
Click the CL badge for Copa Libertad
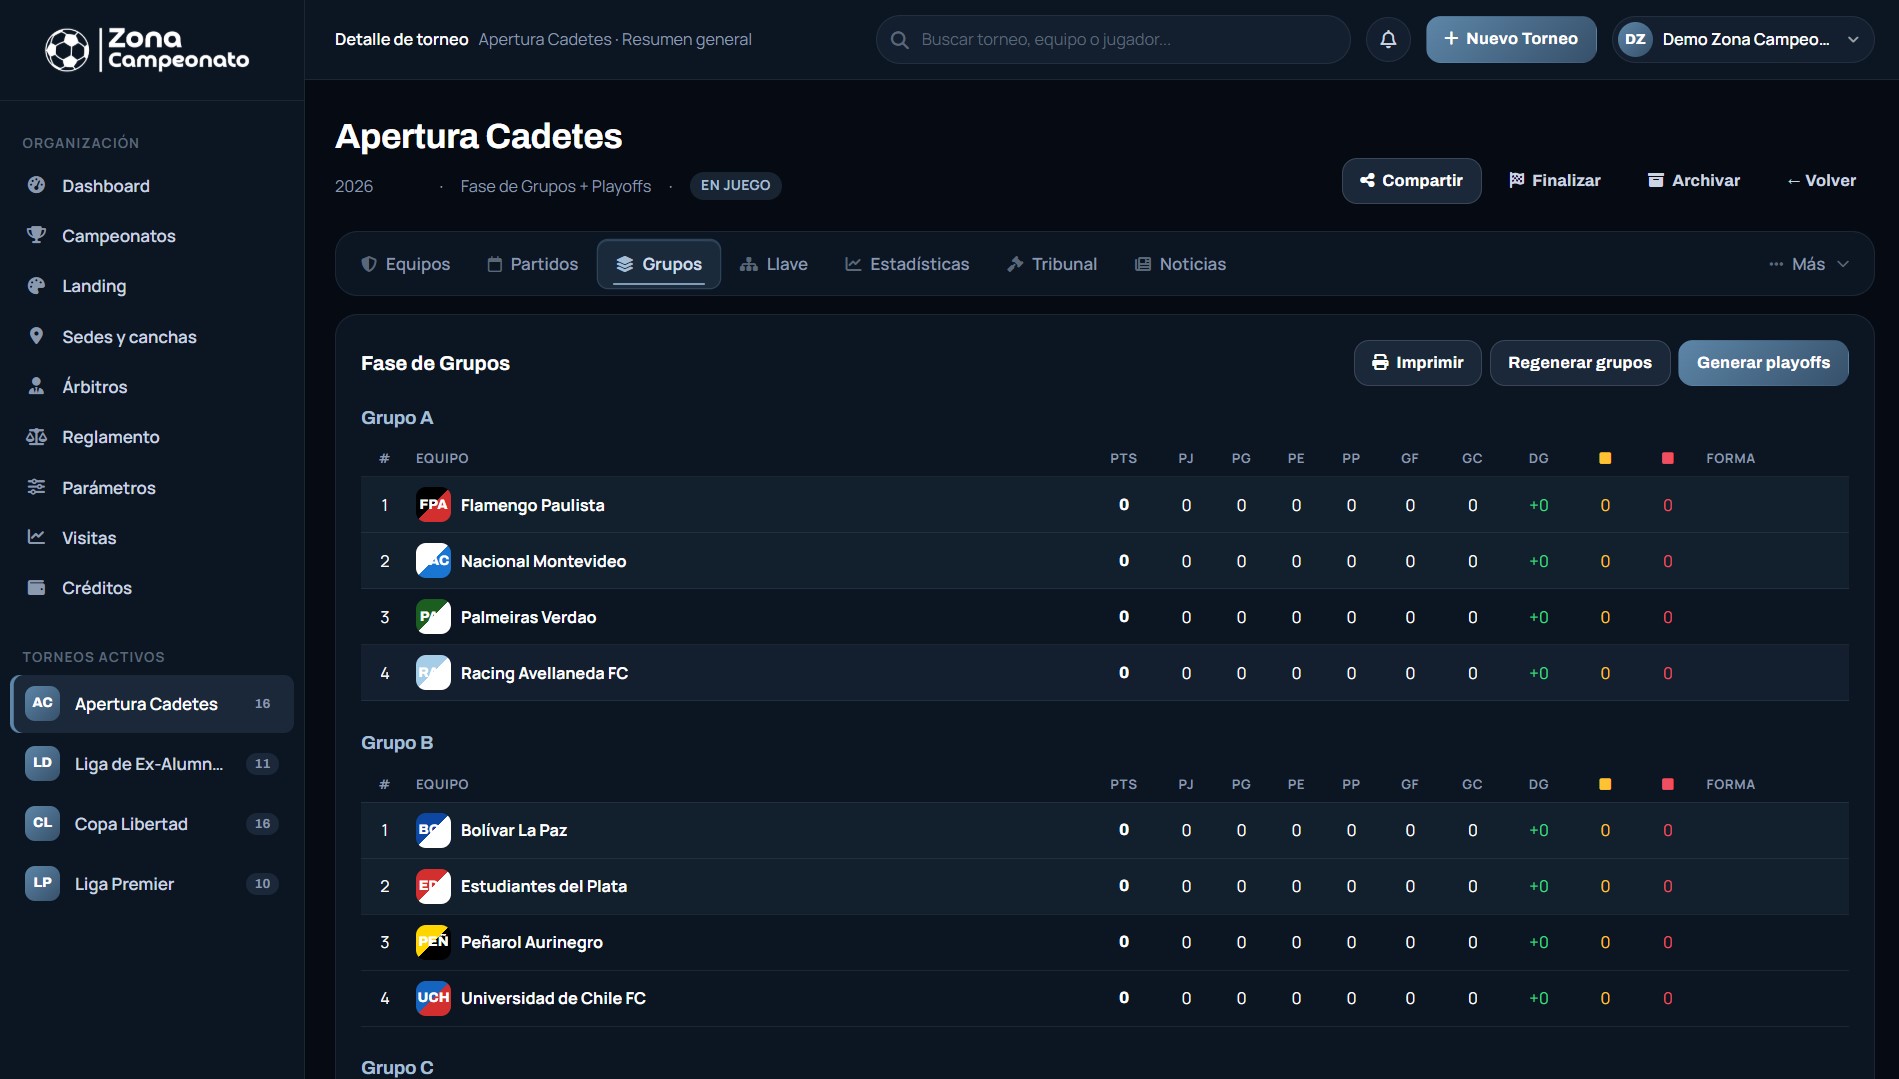pyautogui.click(x=42, y=823)
